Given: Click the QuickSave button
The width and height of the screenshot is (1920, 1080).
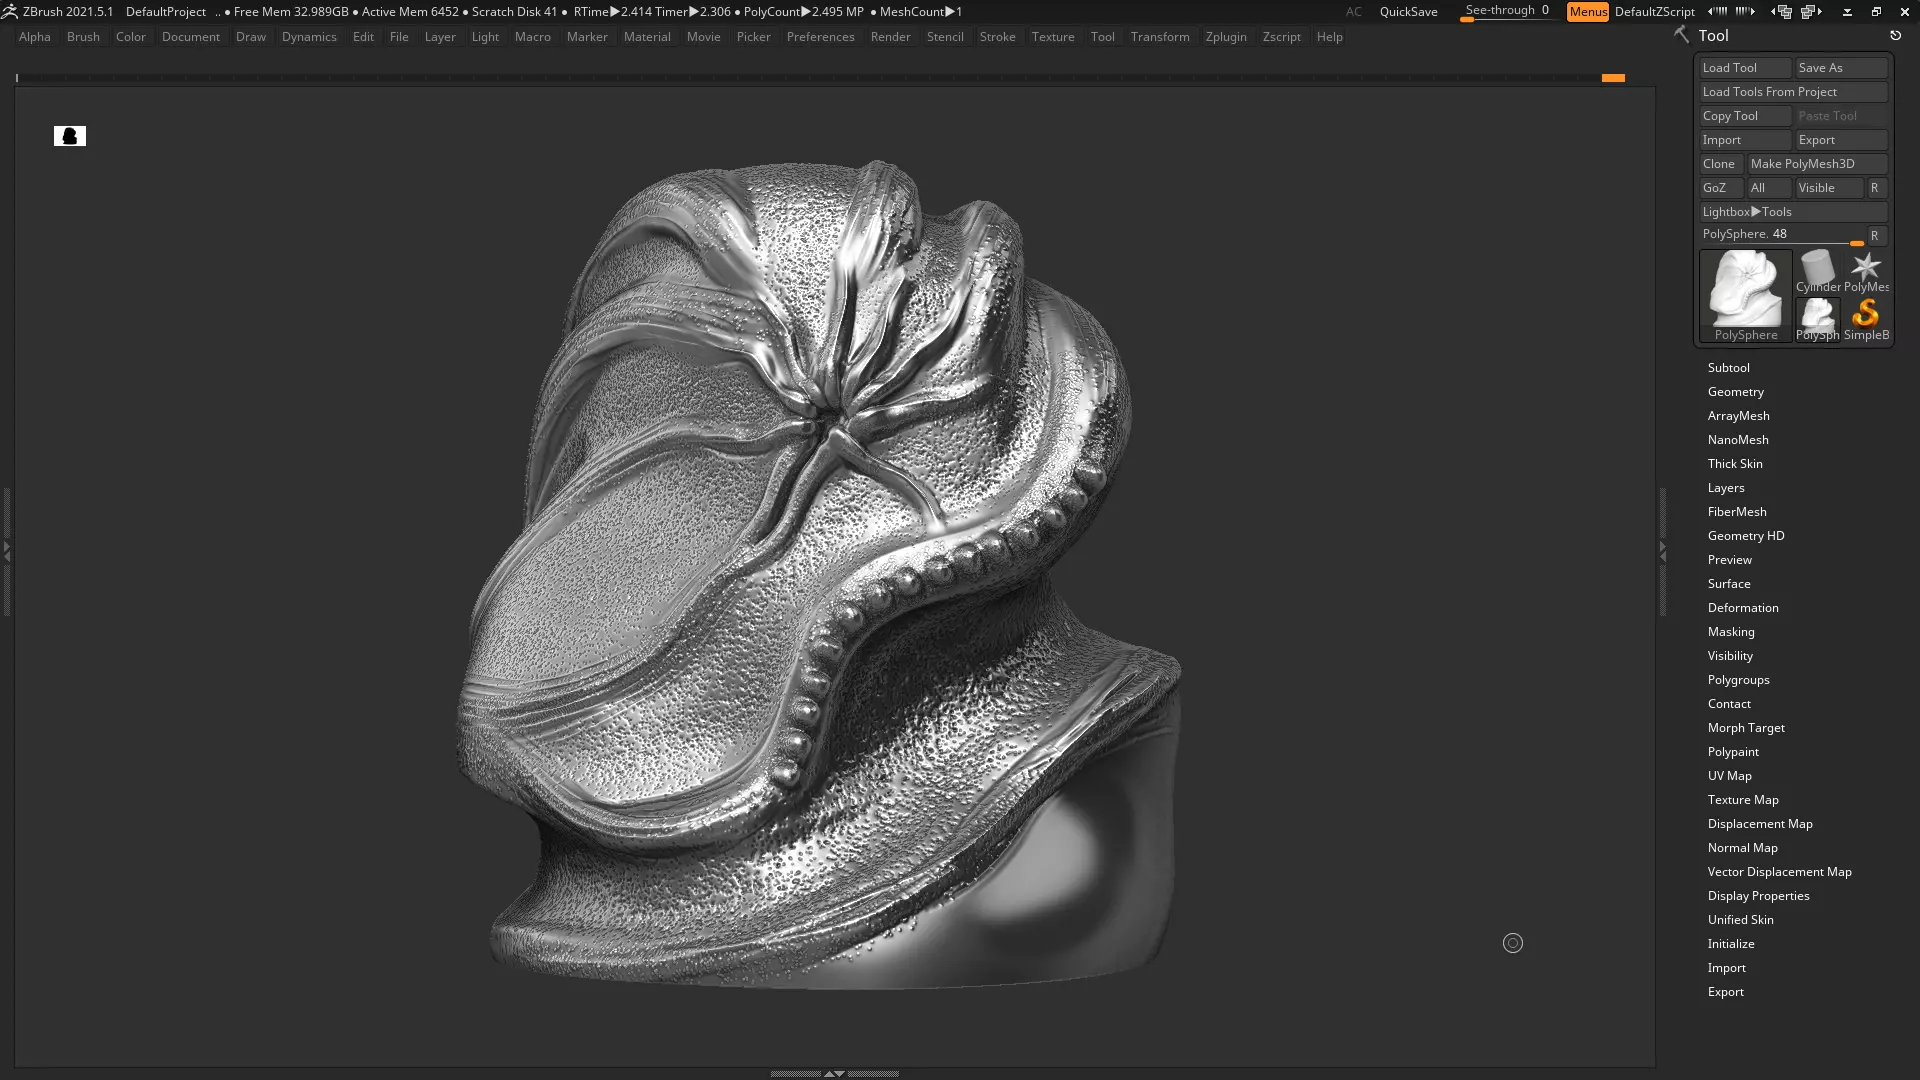Looking at the screenshot, I should click(x=1408, y=12).
